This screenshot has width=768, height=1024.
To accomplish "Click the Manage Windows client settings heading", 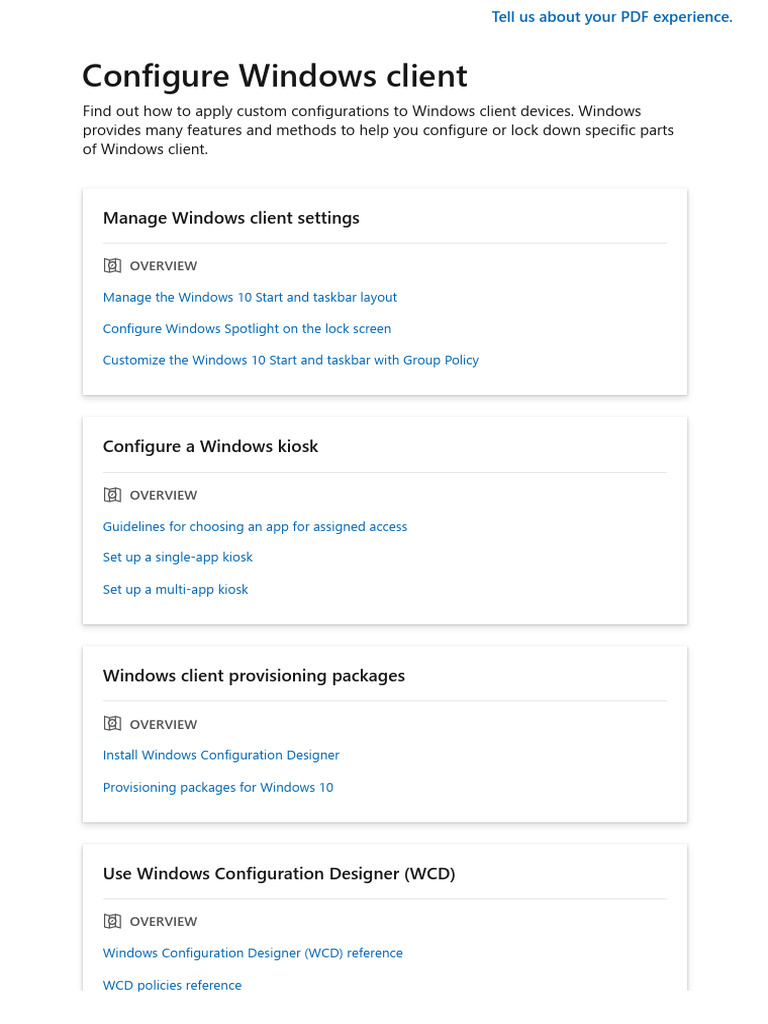I will pyautogui.click(x=231, y=217).
